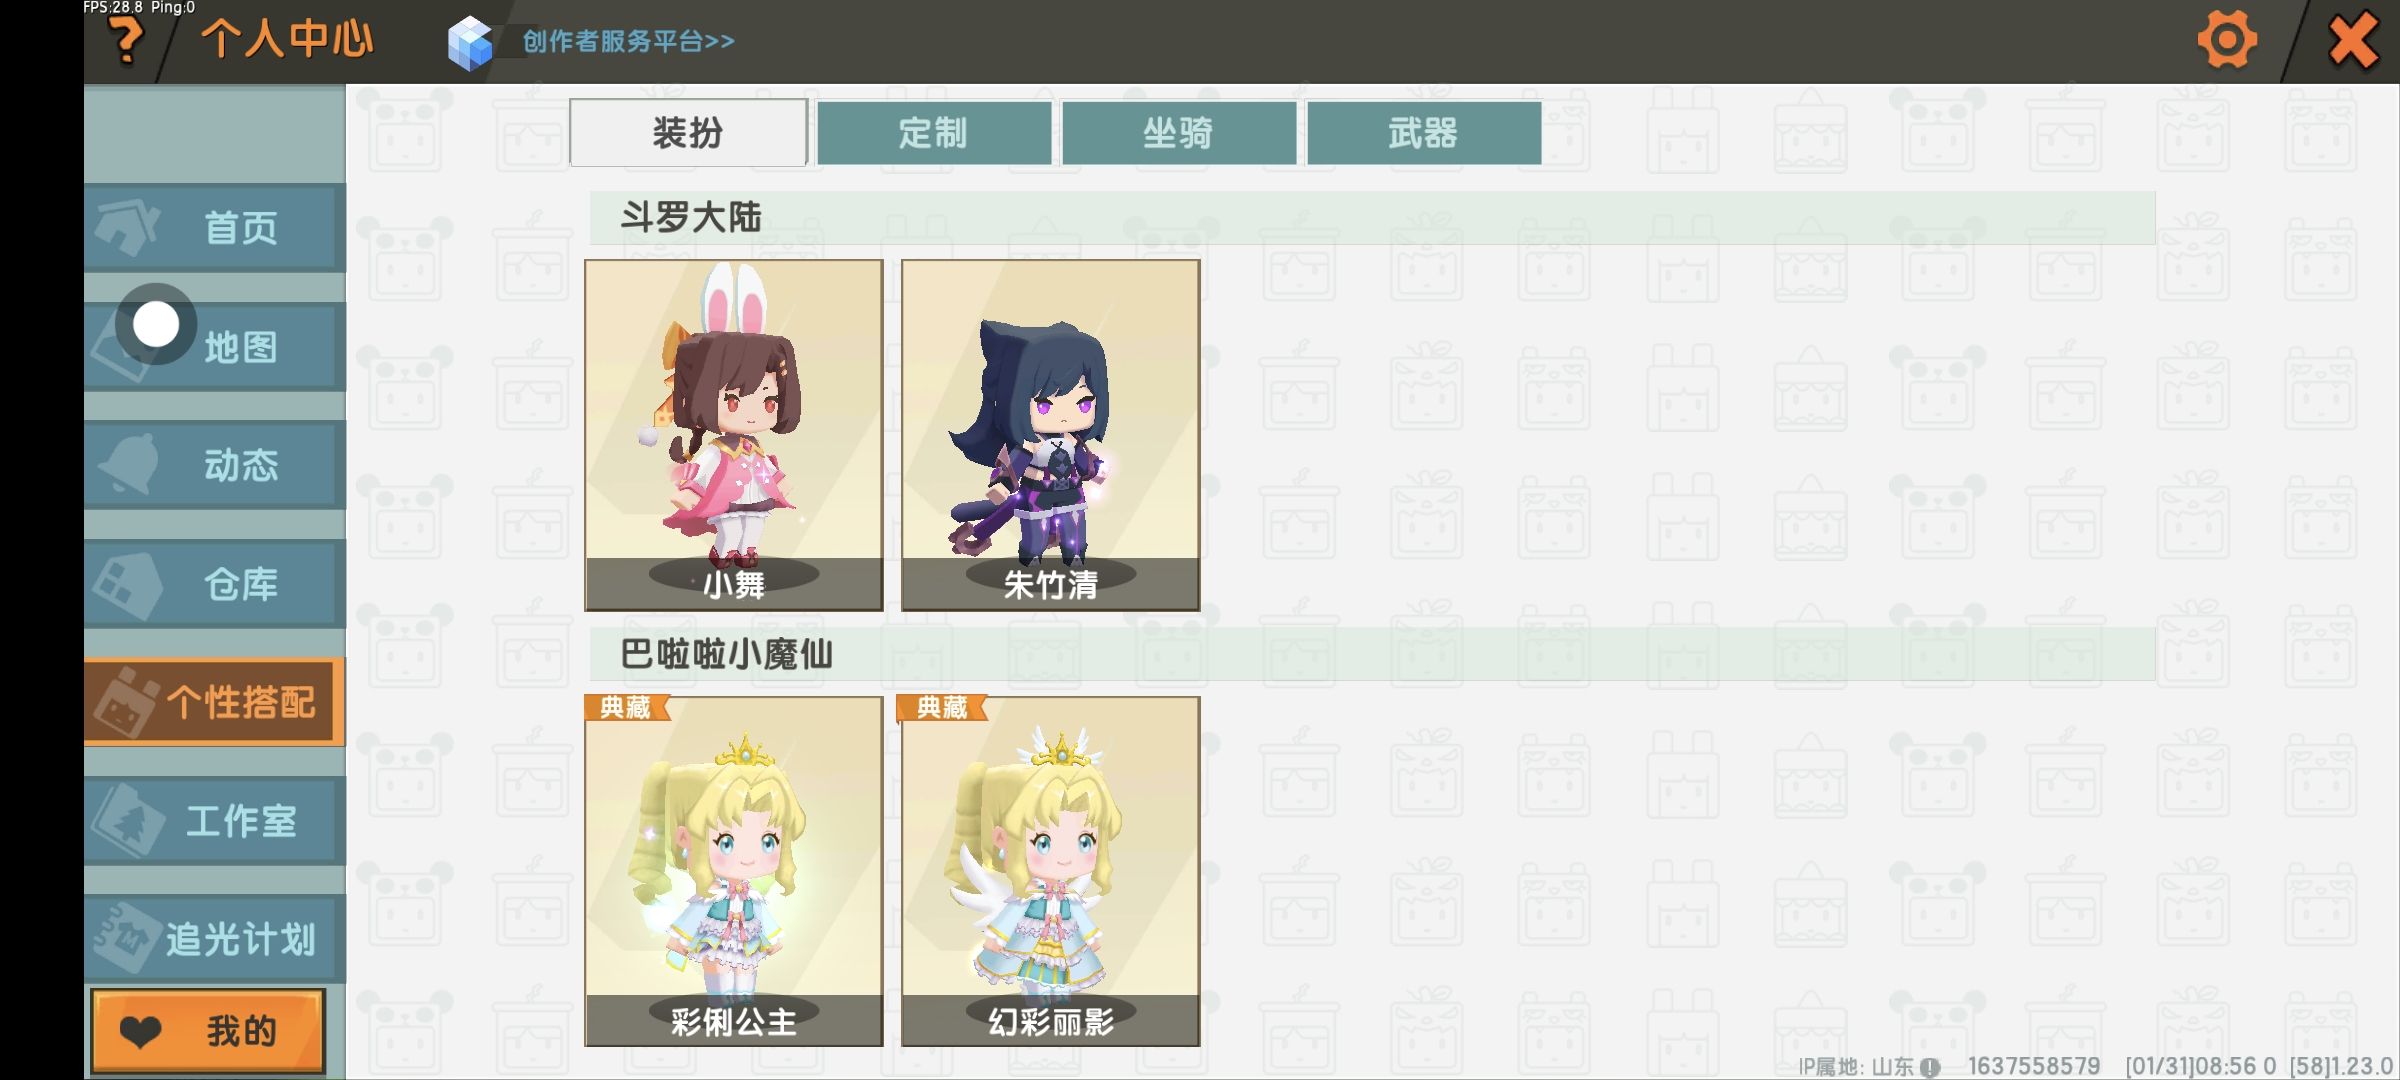2400x1080 pixels.
Task: Open 创作者服务平台 link
Action: click(628, 41)
